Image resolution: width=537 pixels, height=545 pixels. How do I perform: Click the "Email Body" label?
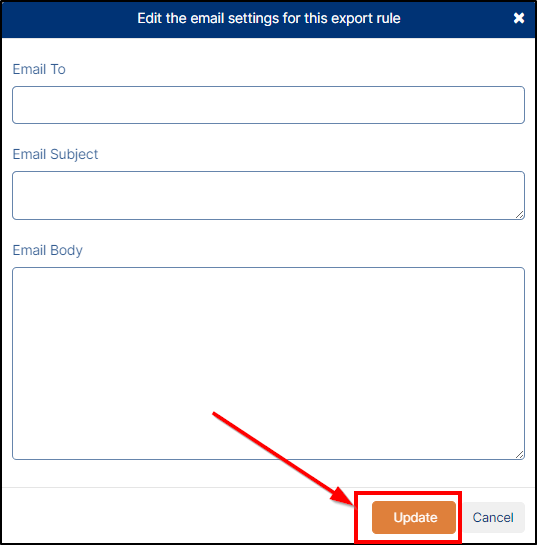coord(48,250)
